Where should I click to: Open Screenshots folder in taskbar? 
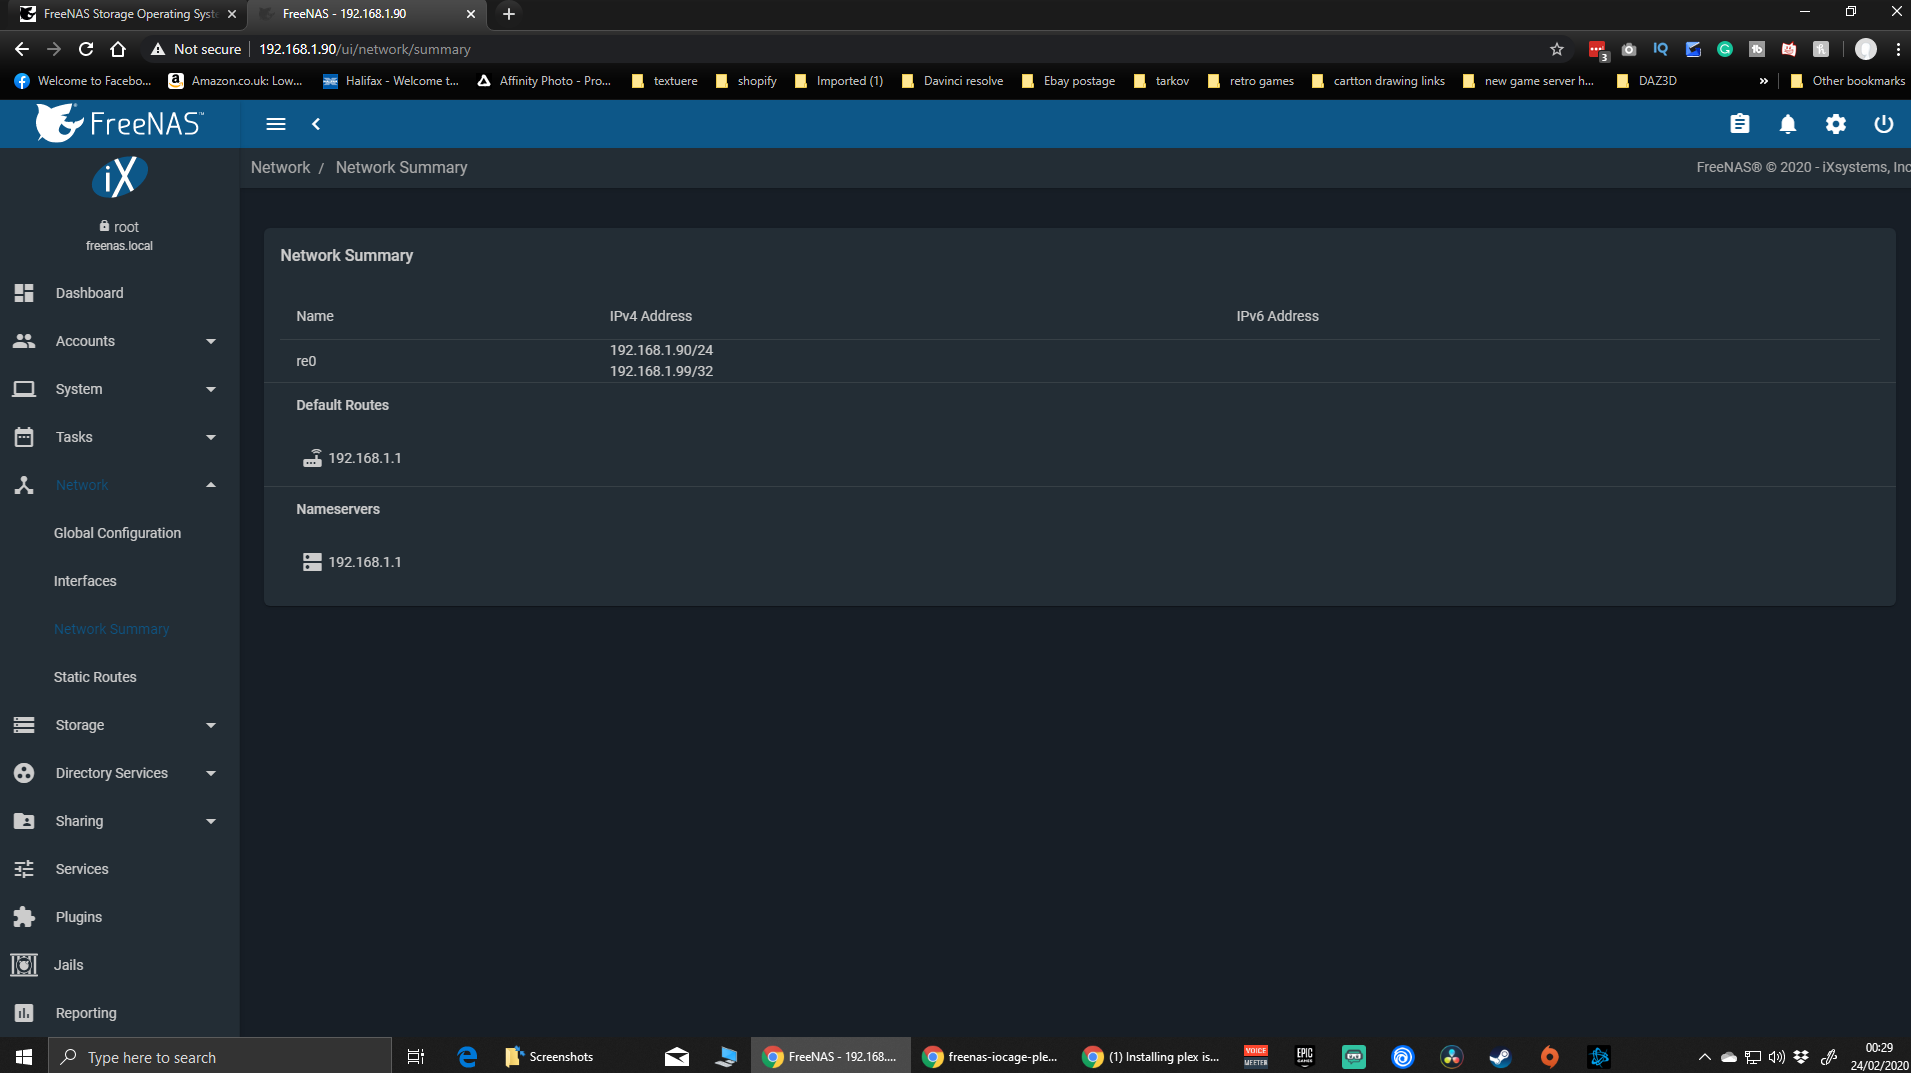coord(550,1057)
